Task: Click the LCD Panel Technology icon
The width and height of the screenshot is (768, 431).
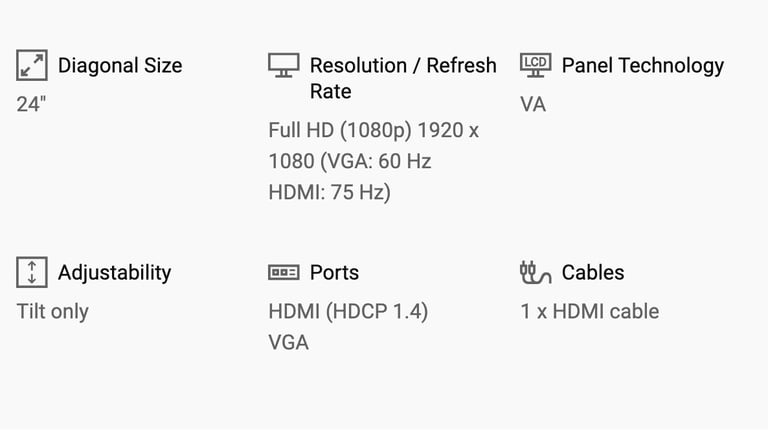Action: [x=535, y=65]
